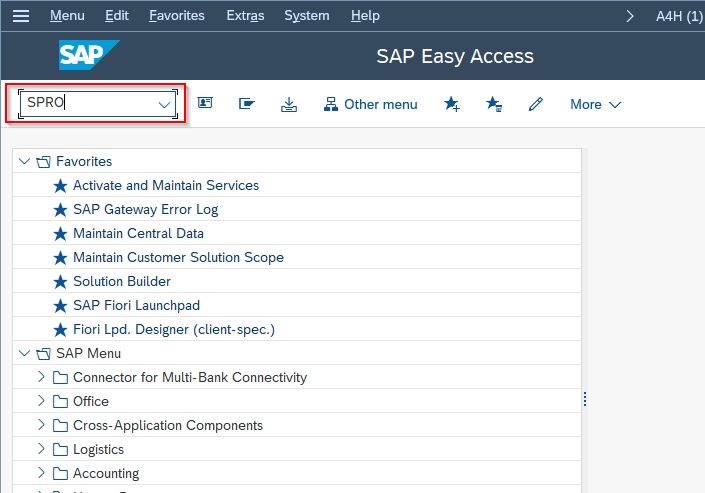705x493 pixels.
Task: Open Activate and Maintain Services favorite
Action: coord(166,185)
